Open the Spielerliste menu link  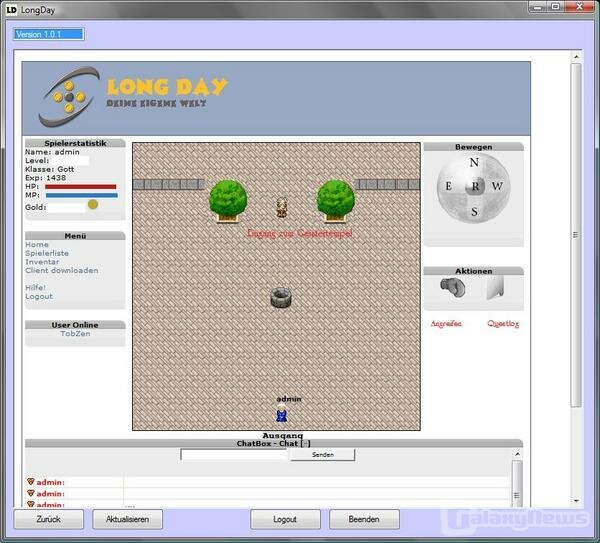47,253
